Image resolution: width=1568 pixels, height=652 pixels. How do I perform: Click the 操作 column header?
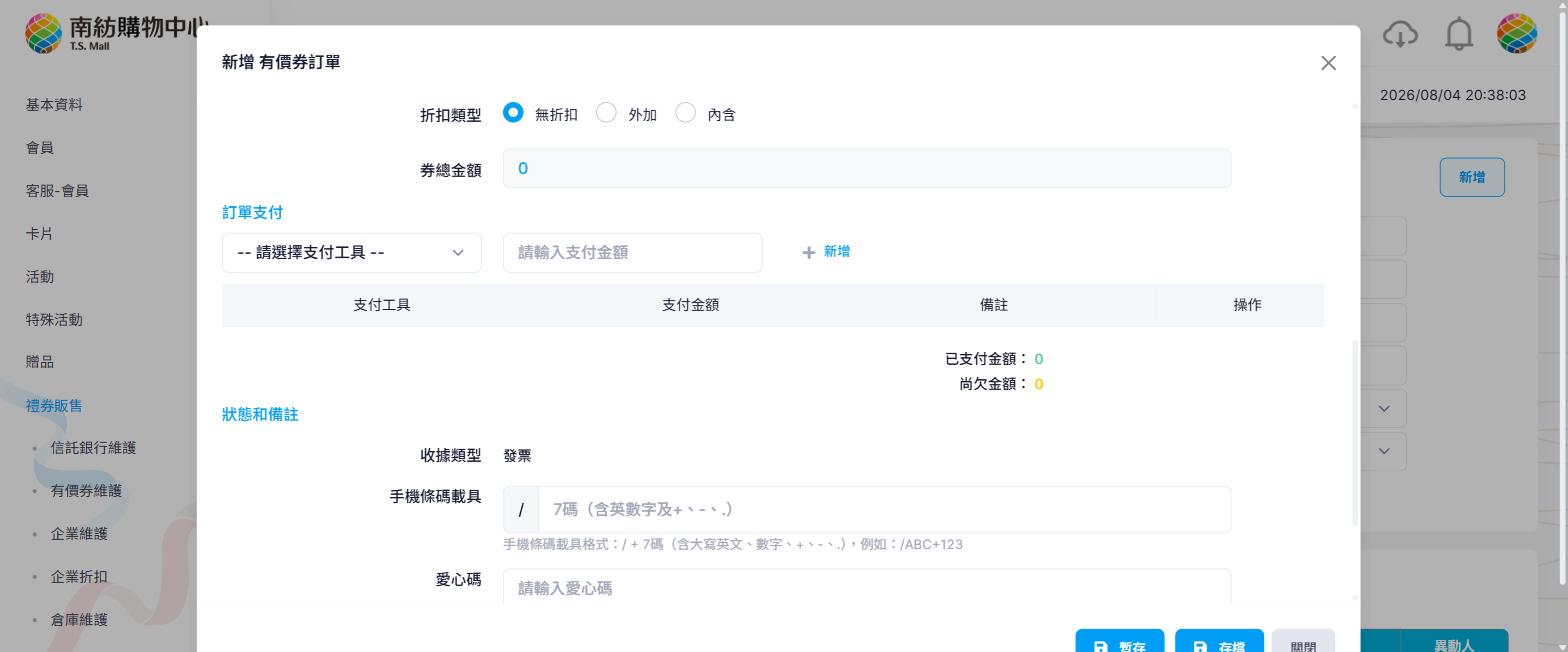click(1247, 305)
